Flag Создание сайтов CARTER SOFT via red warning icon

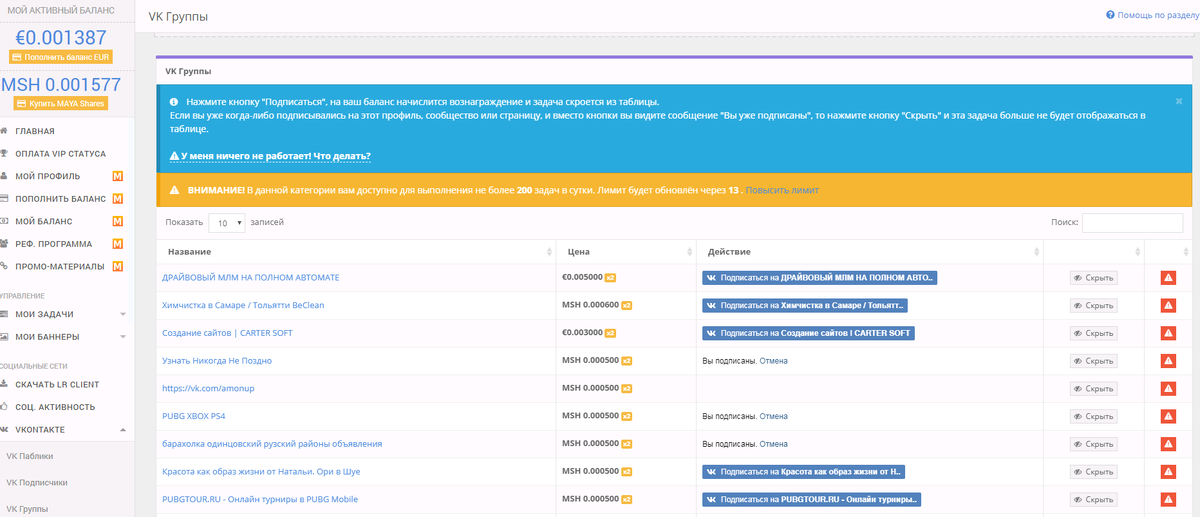(x=1167, y=333)
